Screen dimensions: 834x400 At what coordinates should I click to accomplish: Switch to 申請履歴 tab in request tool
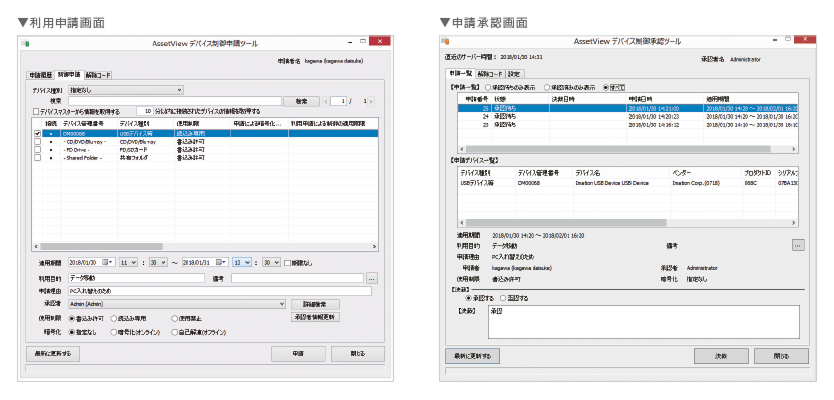click(x=40, y=75)
